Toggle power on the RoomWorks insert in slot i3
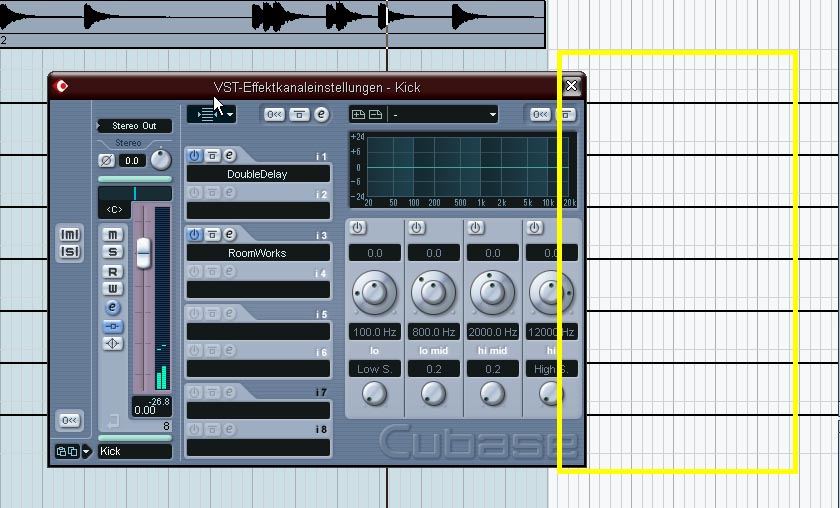 click(194, 234)
